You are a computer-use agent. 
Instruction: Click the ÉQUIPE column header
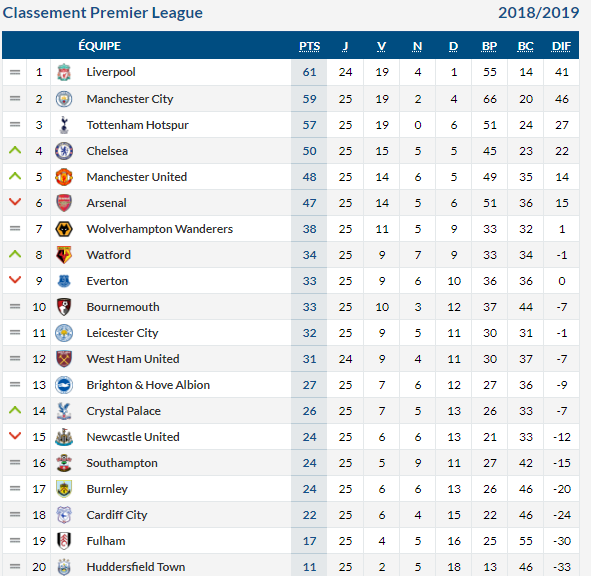(x=100, y=46)
